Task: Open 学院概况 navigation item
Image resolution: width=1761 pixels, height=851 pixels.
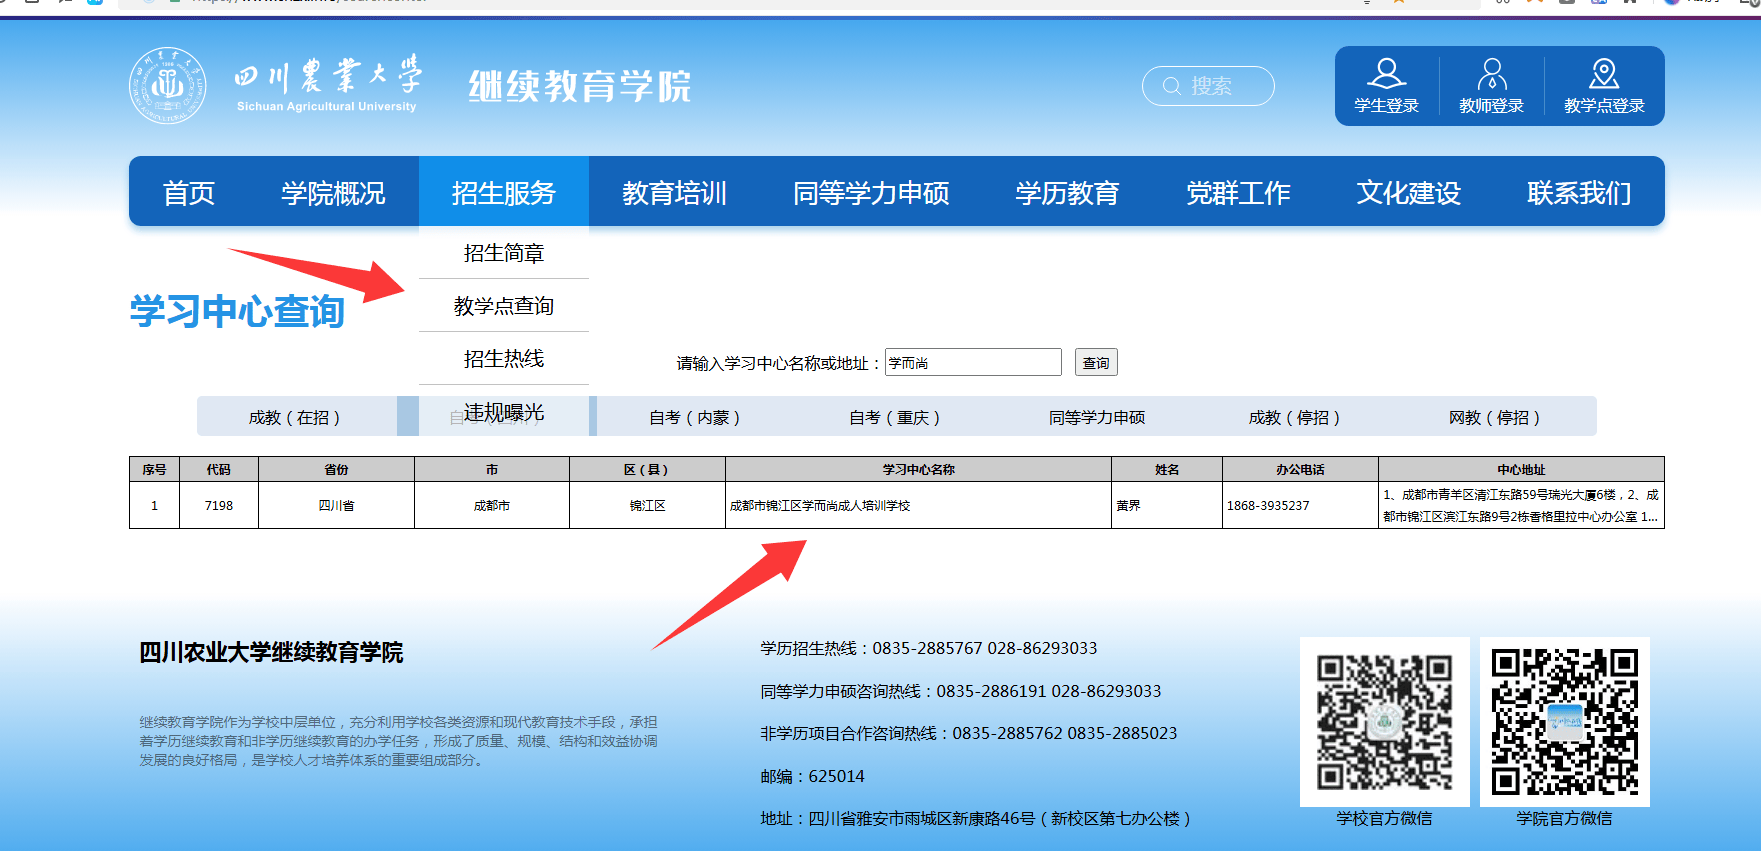Action: click(x=333, y=192)
